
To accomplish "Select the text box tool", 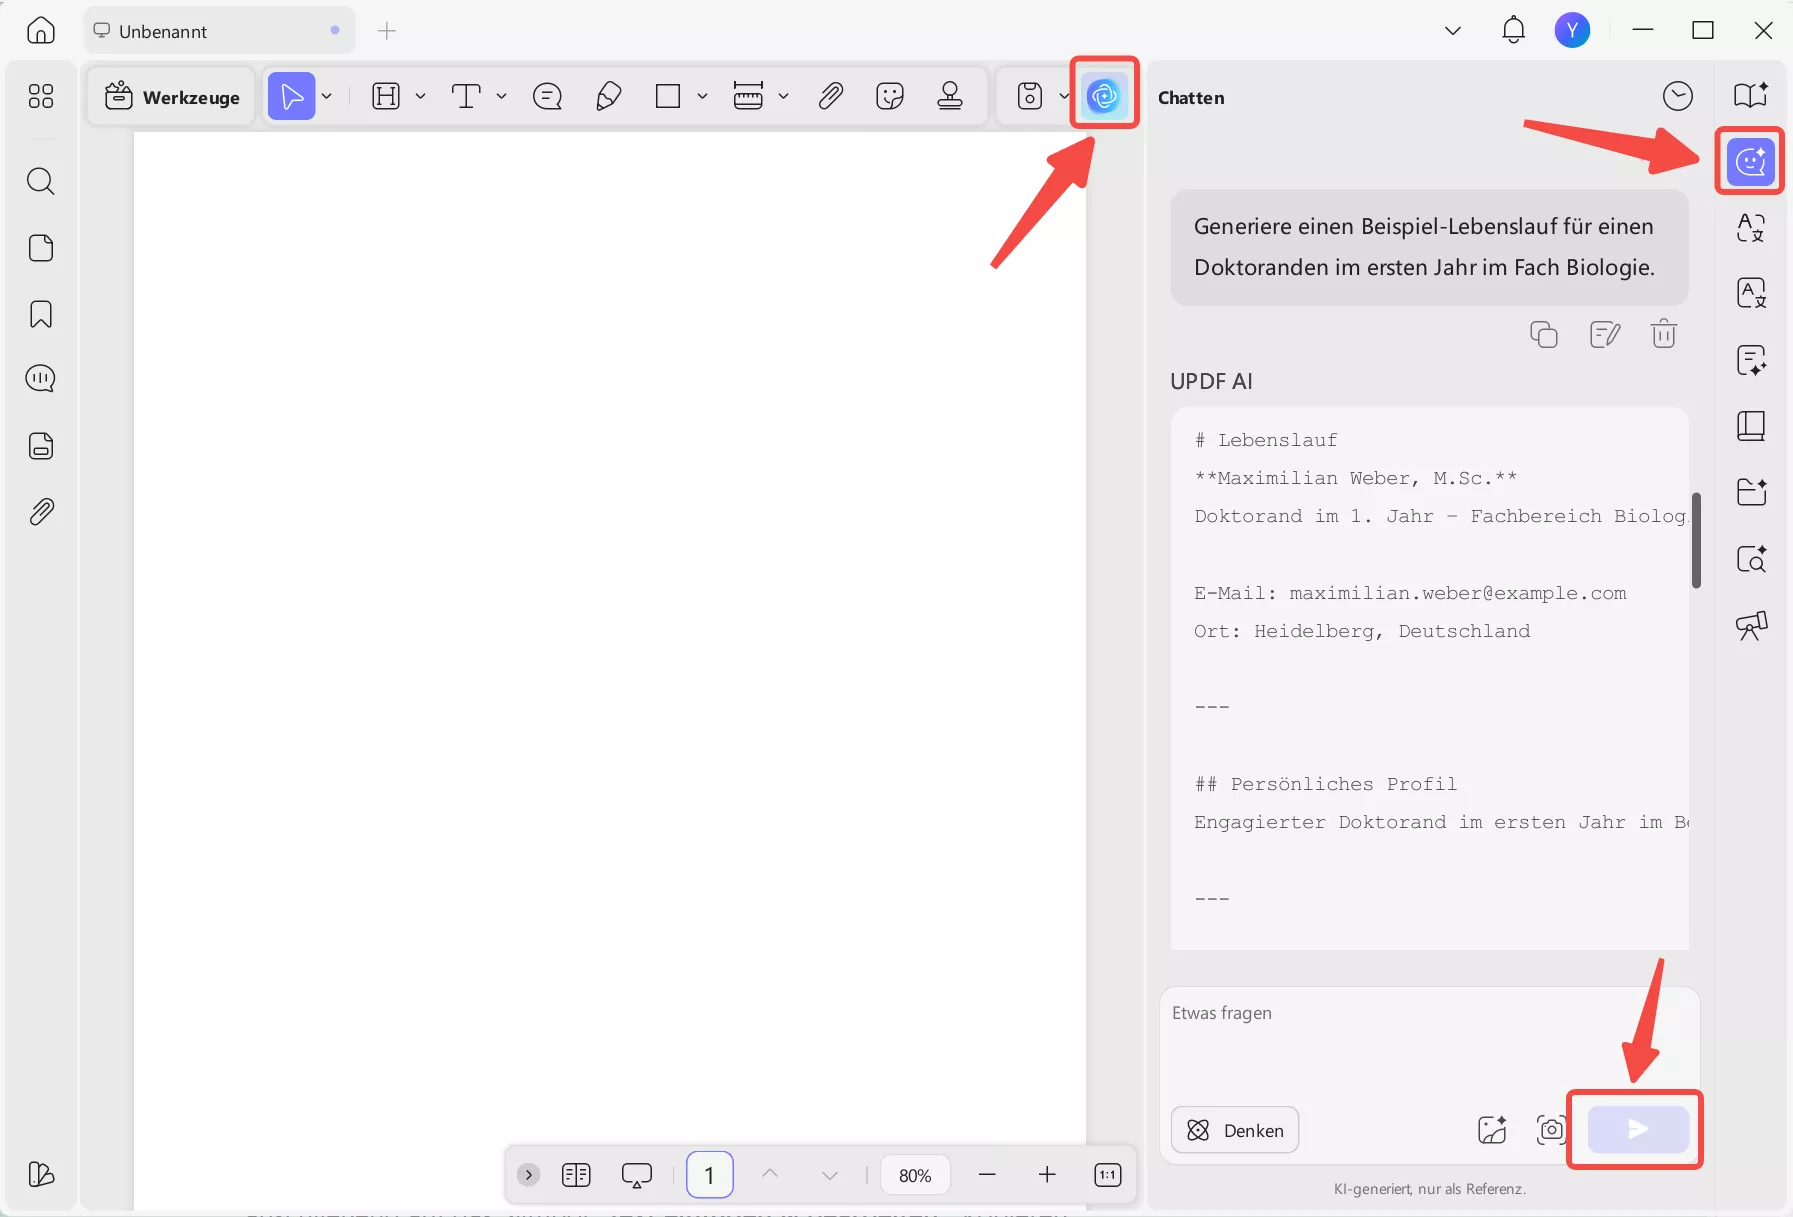I will click(x=466, y=96).
